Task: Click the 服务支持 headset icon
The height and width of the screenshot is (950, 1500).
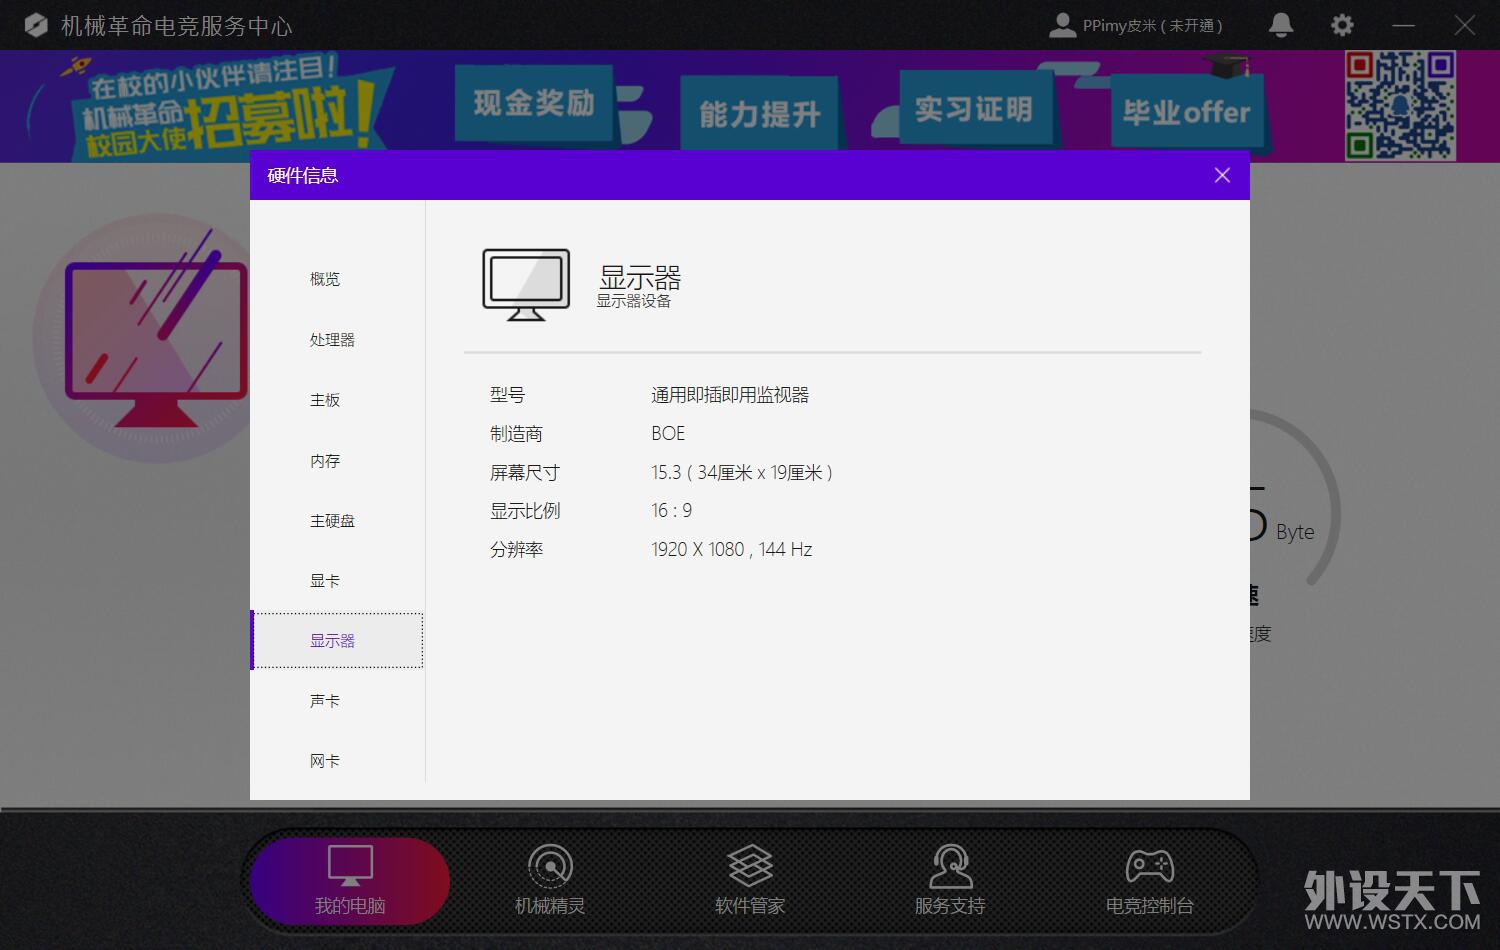Action: coord(950,866)
